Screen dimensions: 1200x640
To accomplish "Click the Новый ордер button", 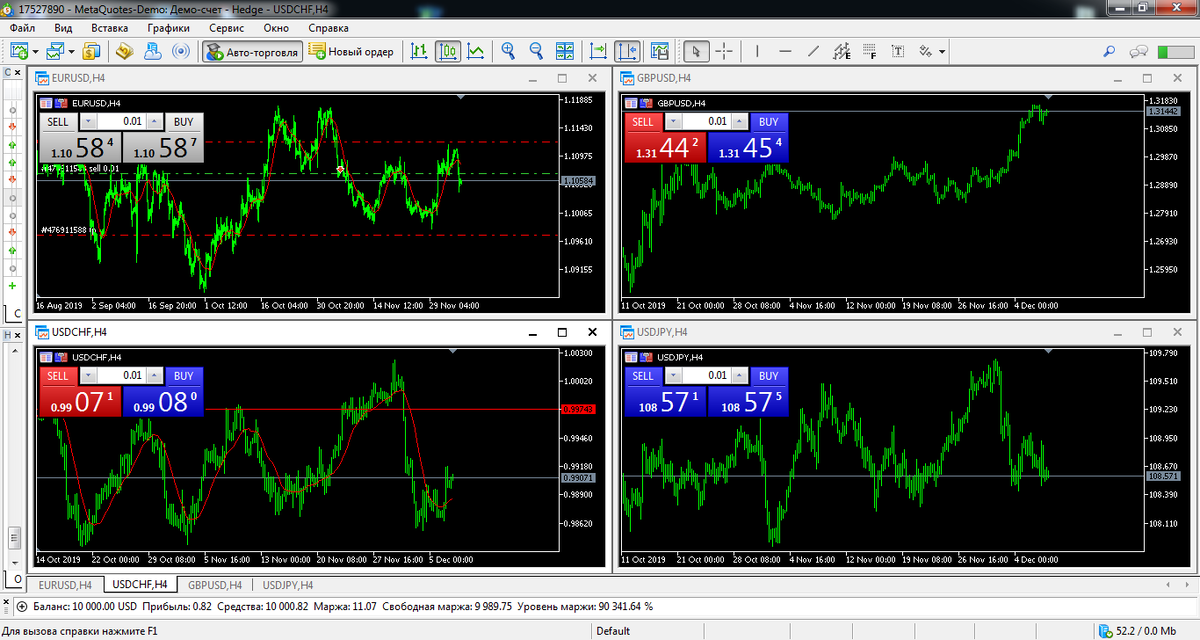I will pyautogui.click(x=351, y=51).
